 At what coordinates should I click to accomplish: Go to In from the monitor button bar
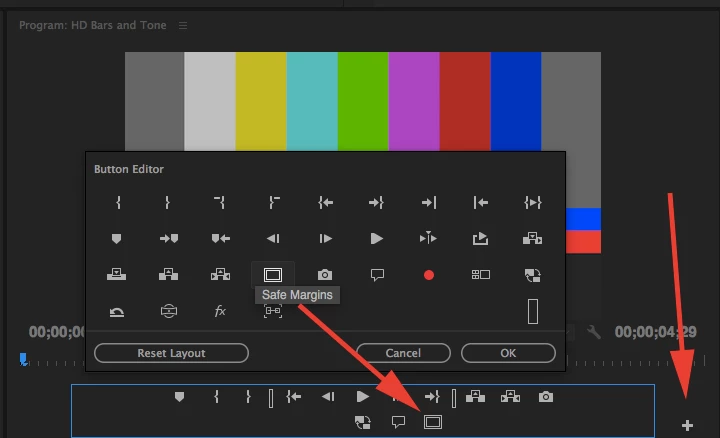293,397
